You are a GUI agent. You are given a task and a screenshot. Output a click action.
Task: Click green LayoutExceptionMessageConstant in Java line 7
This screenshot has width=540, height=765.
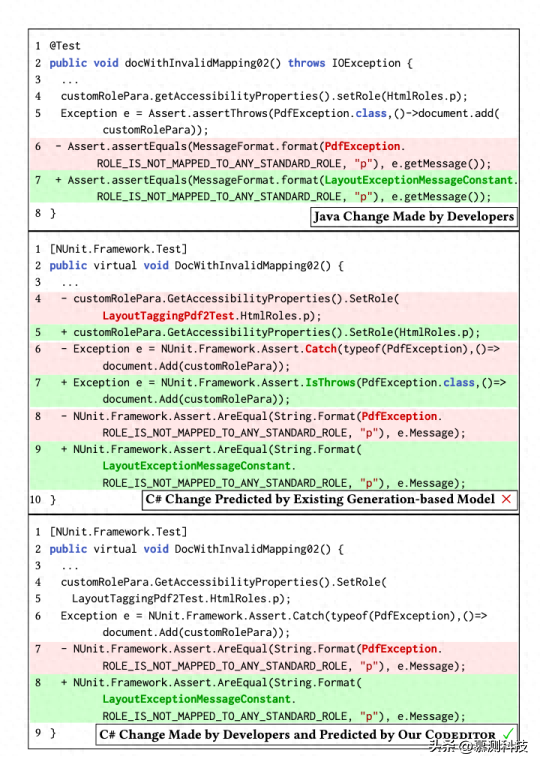(419, 180)
